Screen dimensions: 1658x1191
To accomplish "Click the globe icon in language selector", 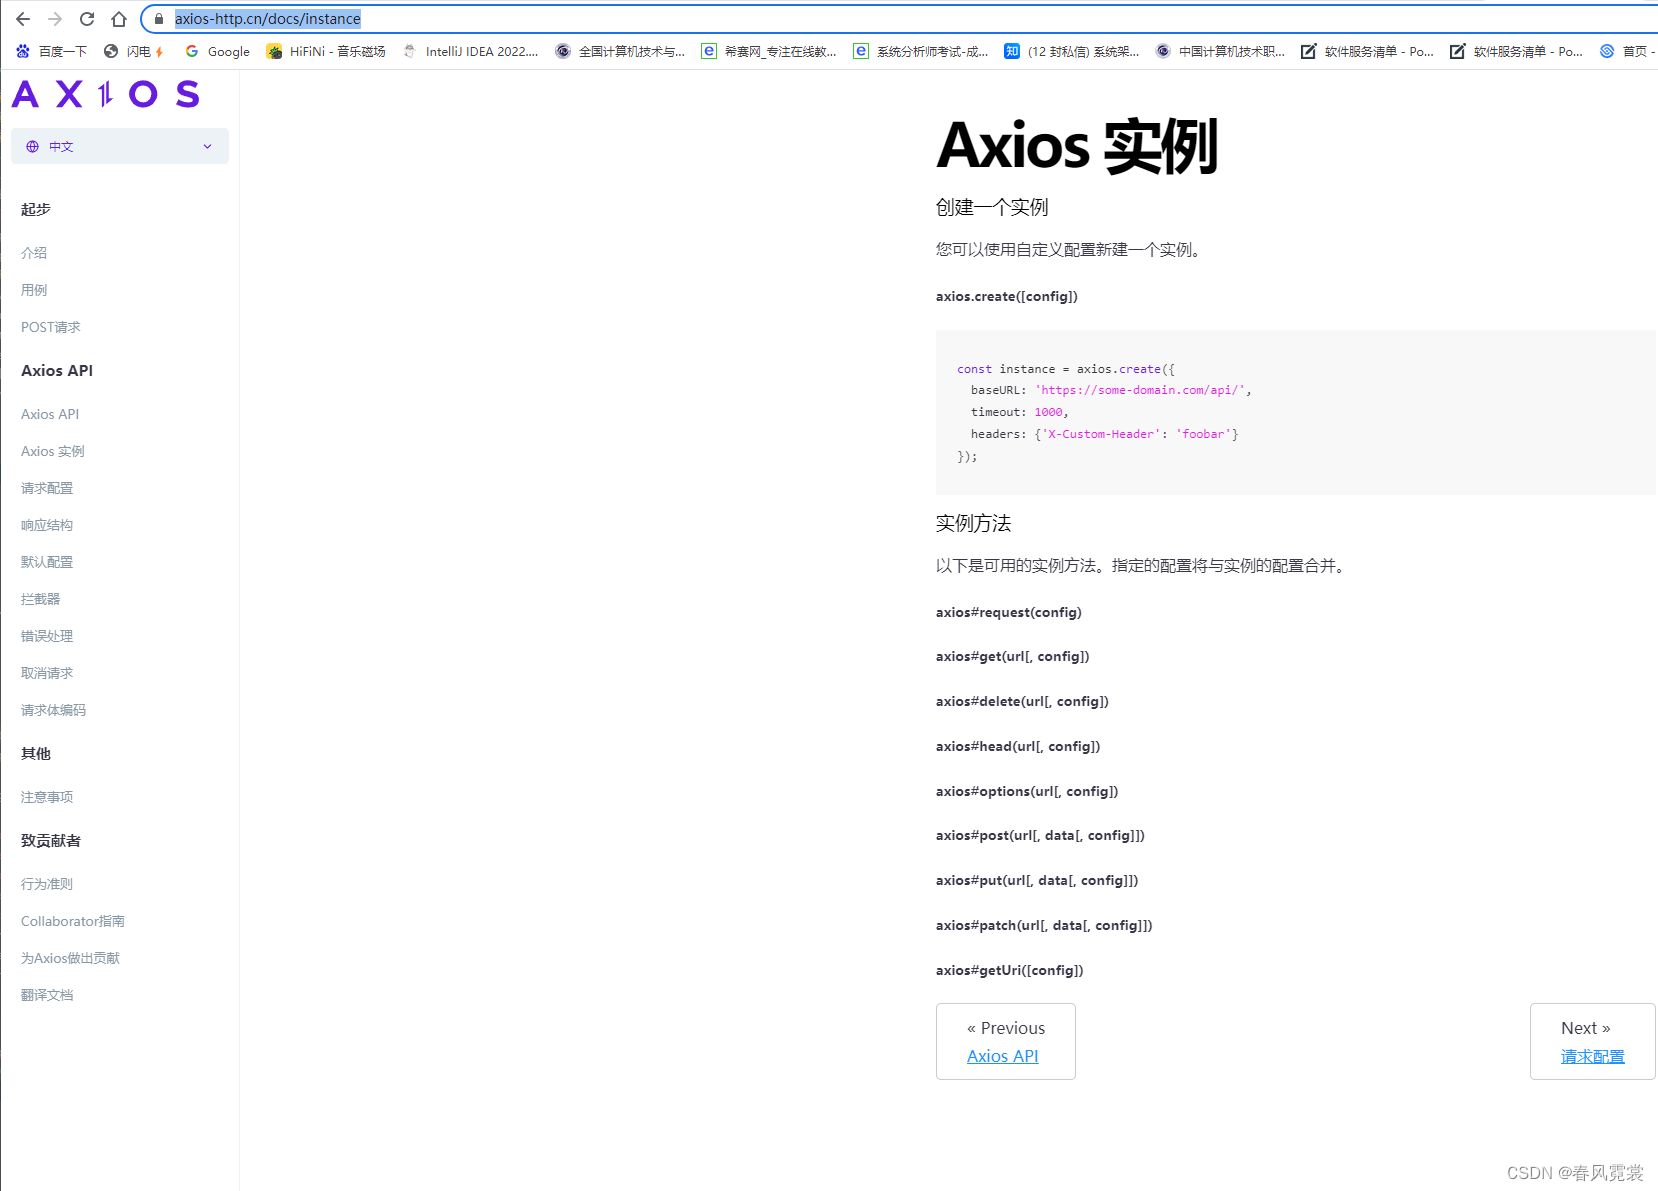I will pyautogui.click(x=33, y=146).
